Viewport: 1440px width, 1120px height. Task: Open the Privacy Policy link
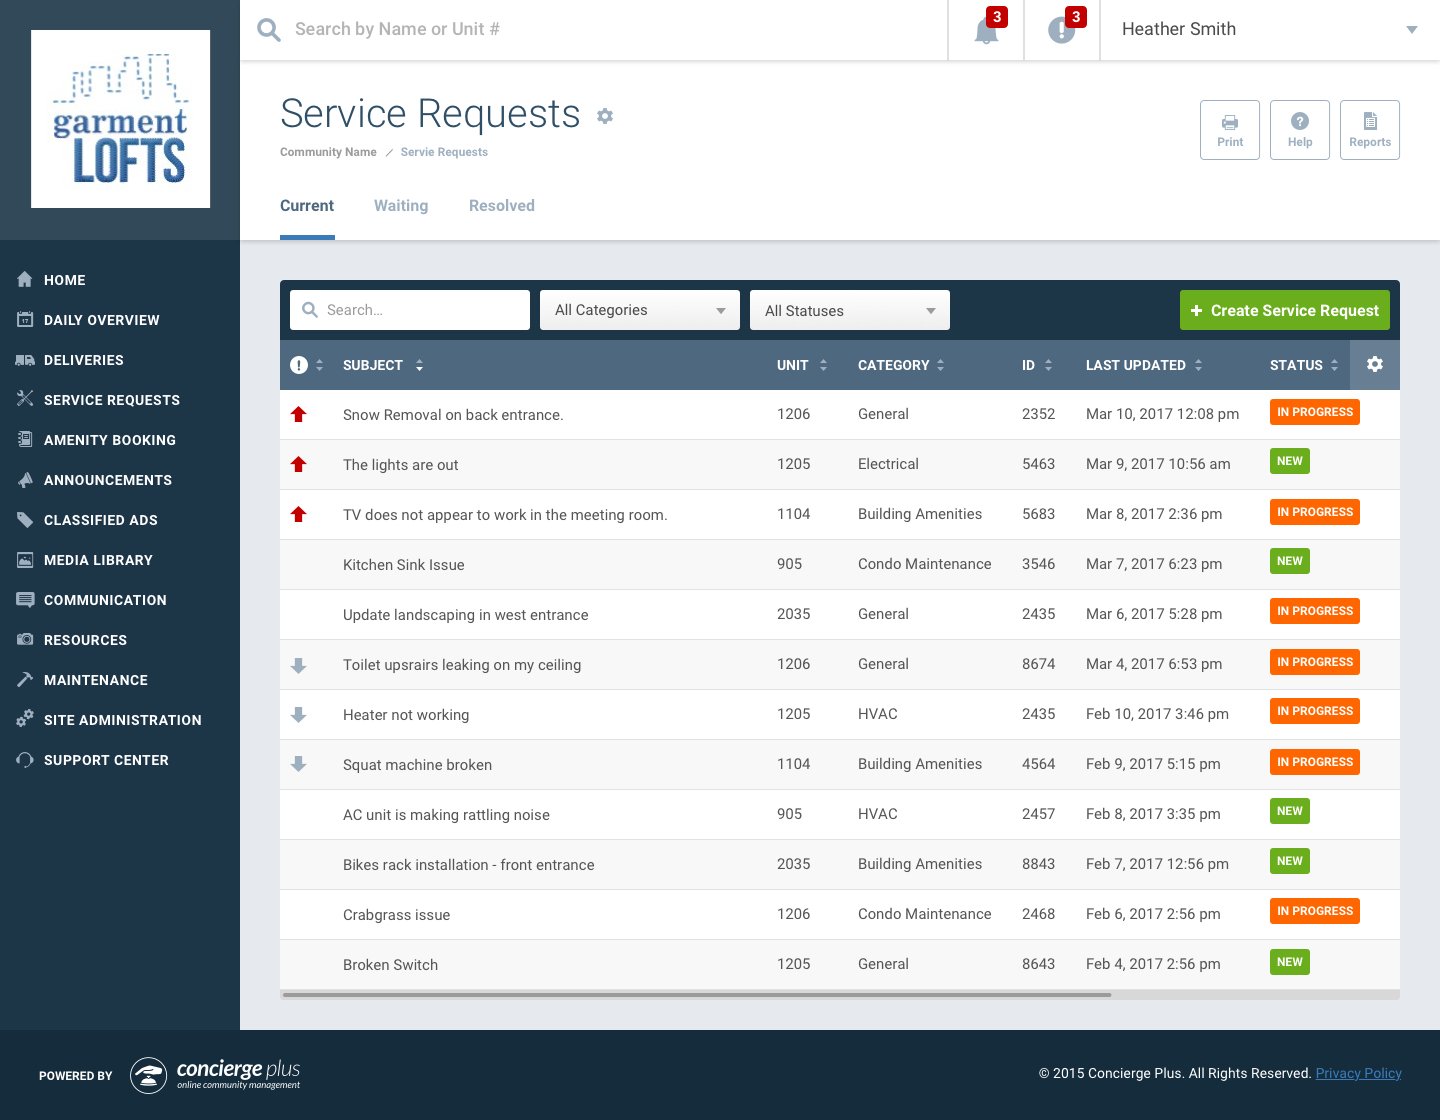(1358, 1073)
